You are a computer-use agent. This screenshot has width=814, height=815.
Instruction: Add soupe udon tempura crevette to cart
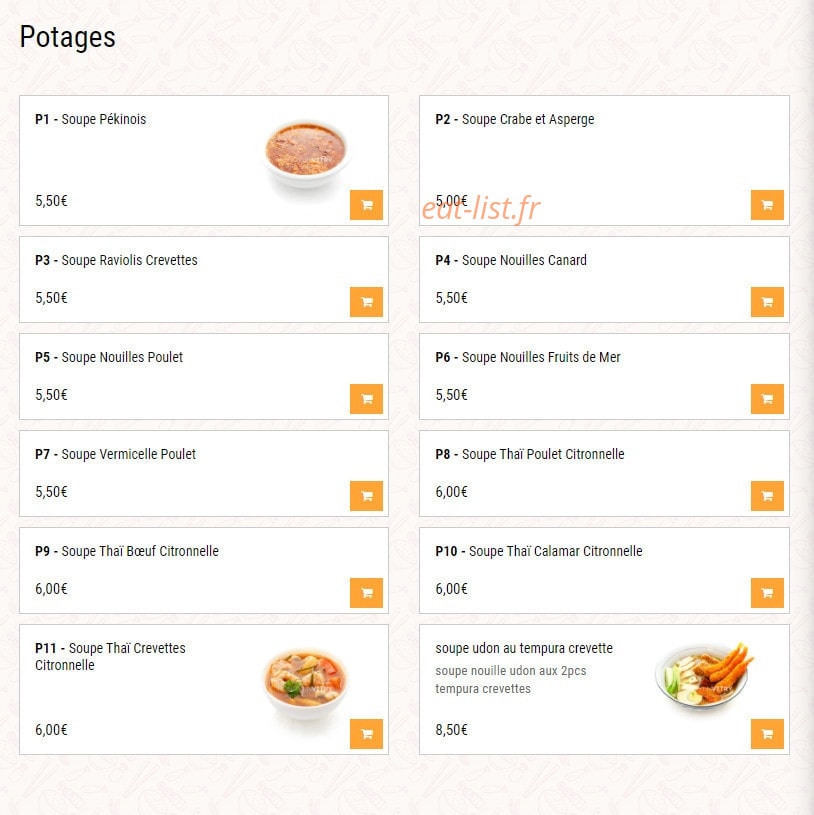click(767, 733)
